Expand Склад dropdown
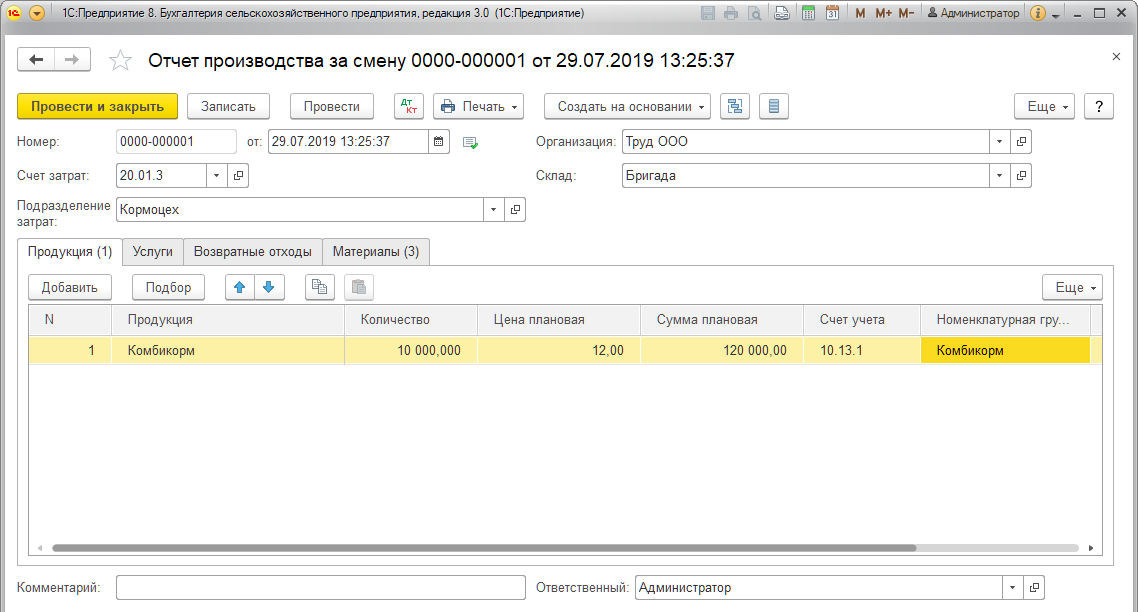This screenshot has height=612, width=1138. pos(999,176)
